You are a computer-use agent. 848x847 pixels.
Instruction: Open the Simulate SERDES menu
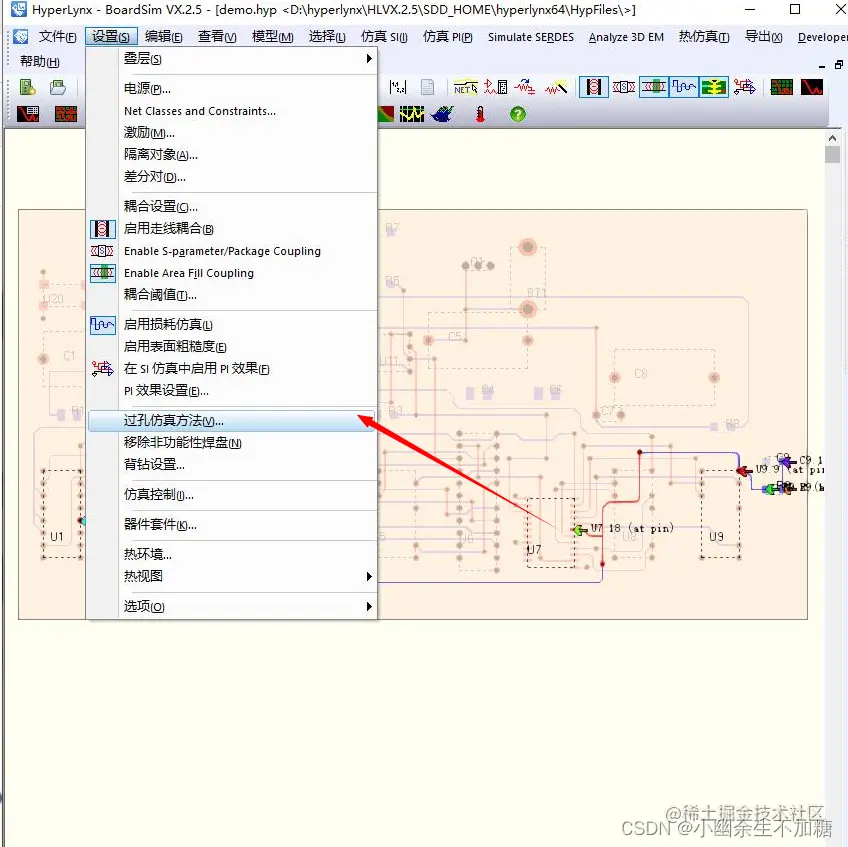(530, 37)
